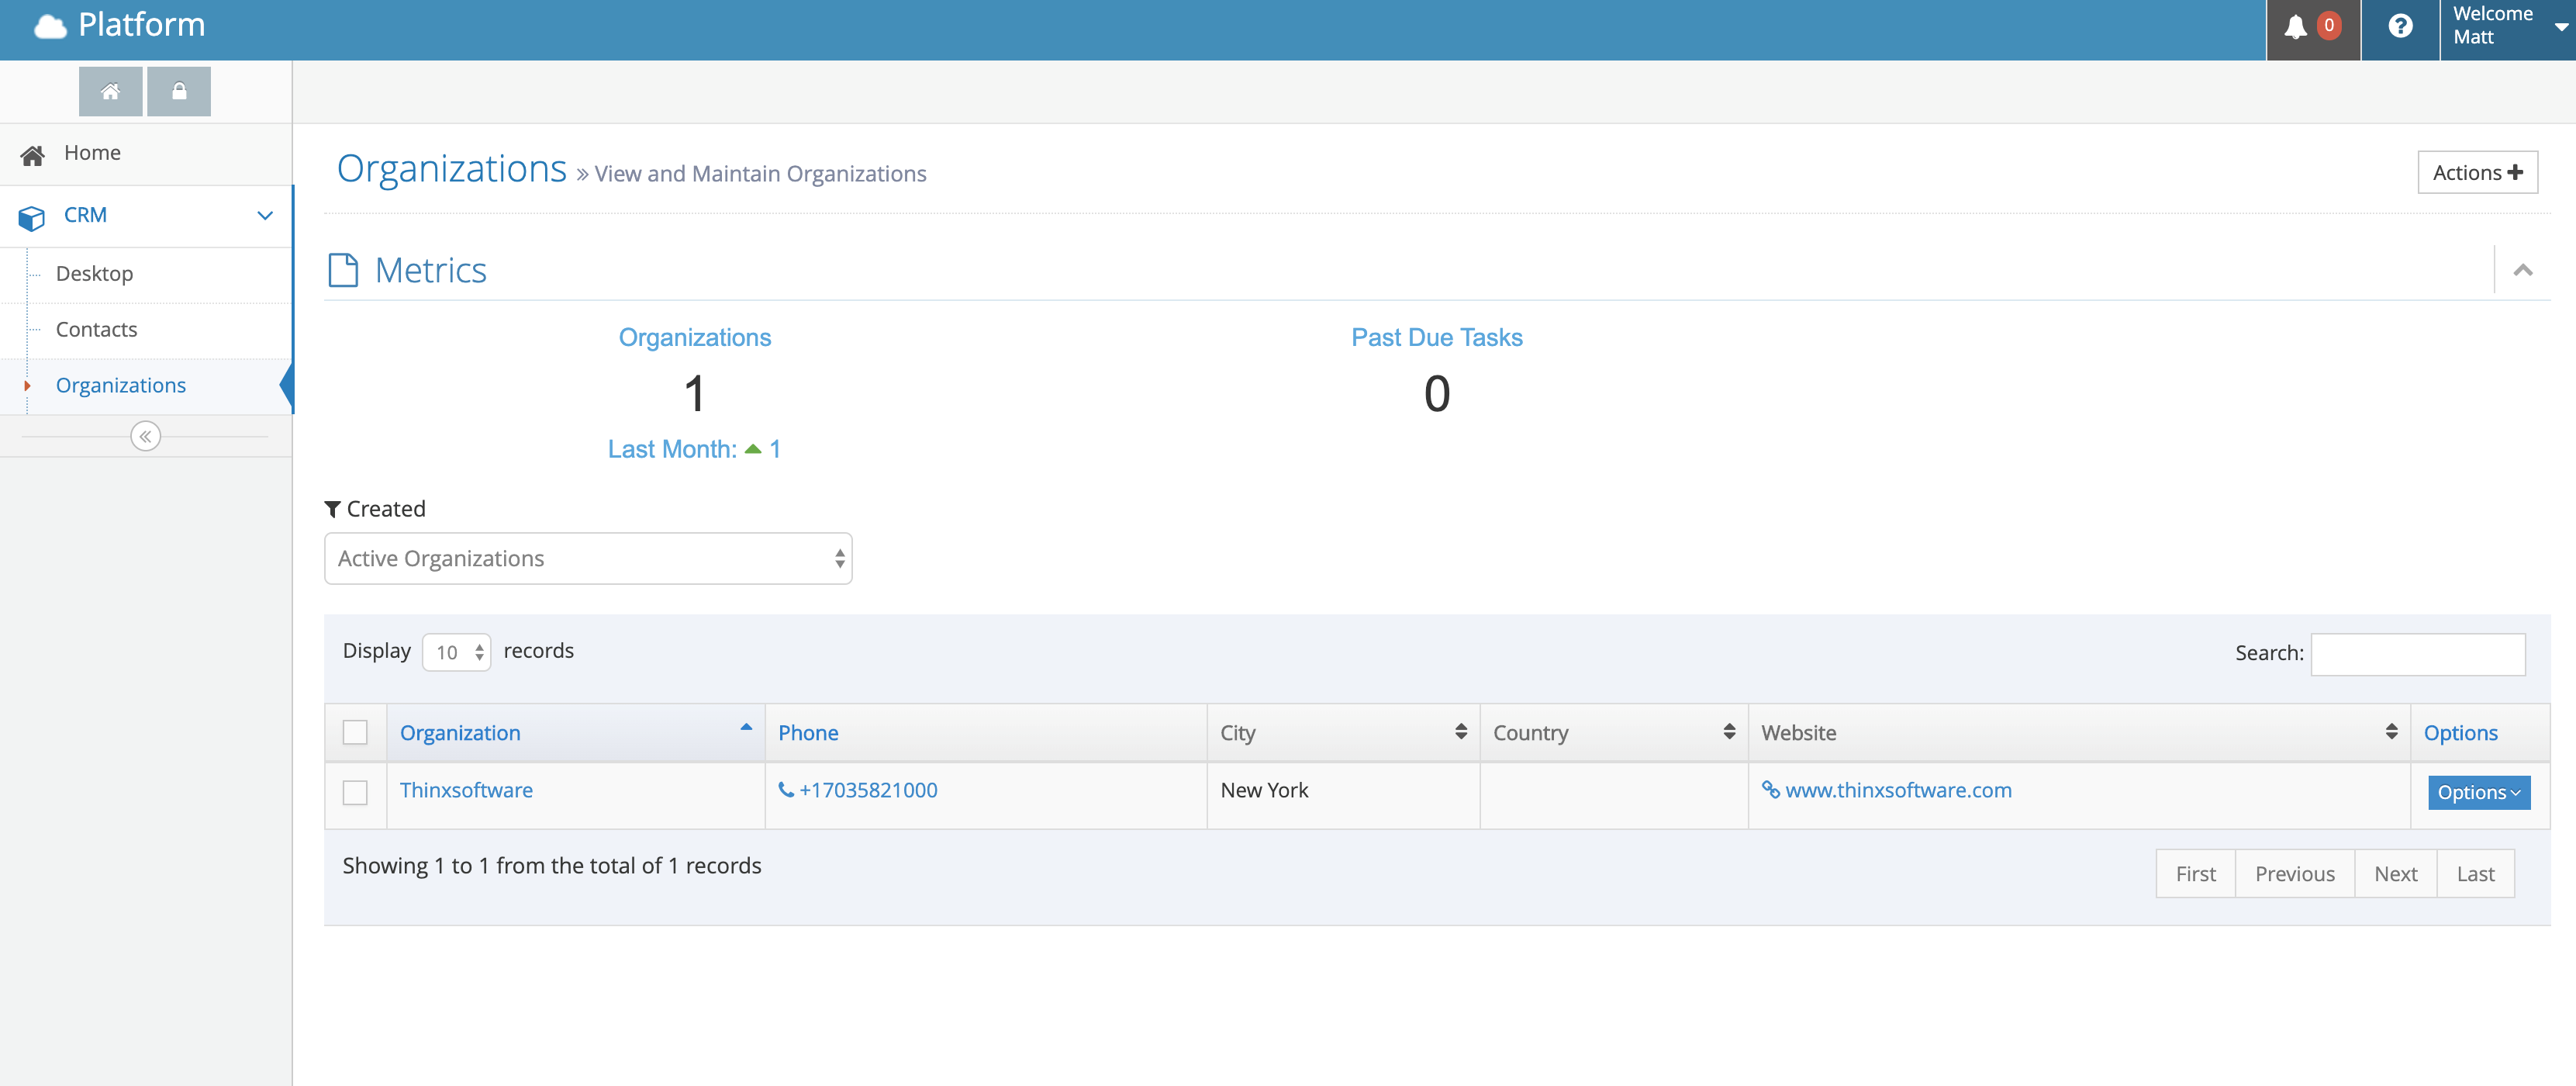Viewport: 2576px width, 1086px height.
Task: Collapse the Metrics panel chevron
Action: tap(2522, 270)
